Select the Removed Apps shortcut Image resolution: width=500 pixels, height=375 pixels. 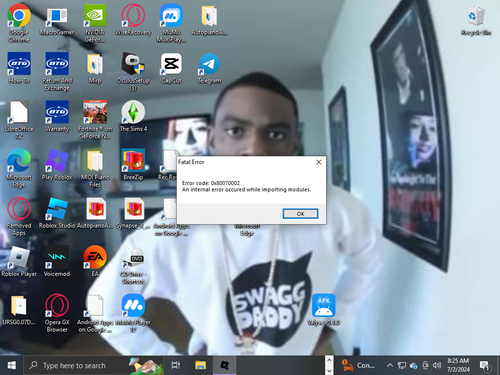[19, 216]
